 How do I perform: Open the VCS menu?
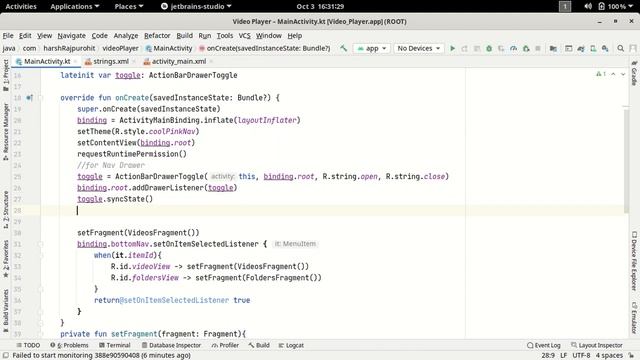click(x=244, y=36)
